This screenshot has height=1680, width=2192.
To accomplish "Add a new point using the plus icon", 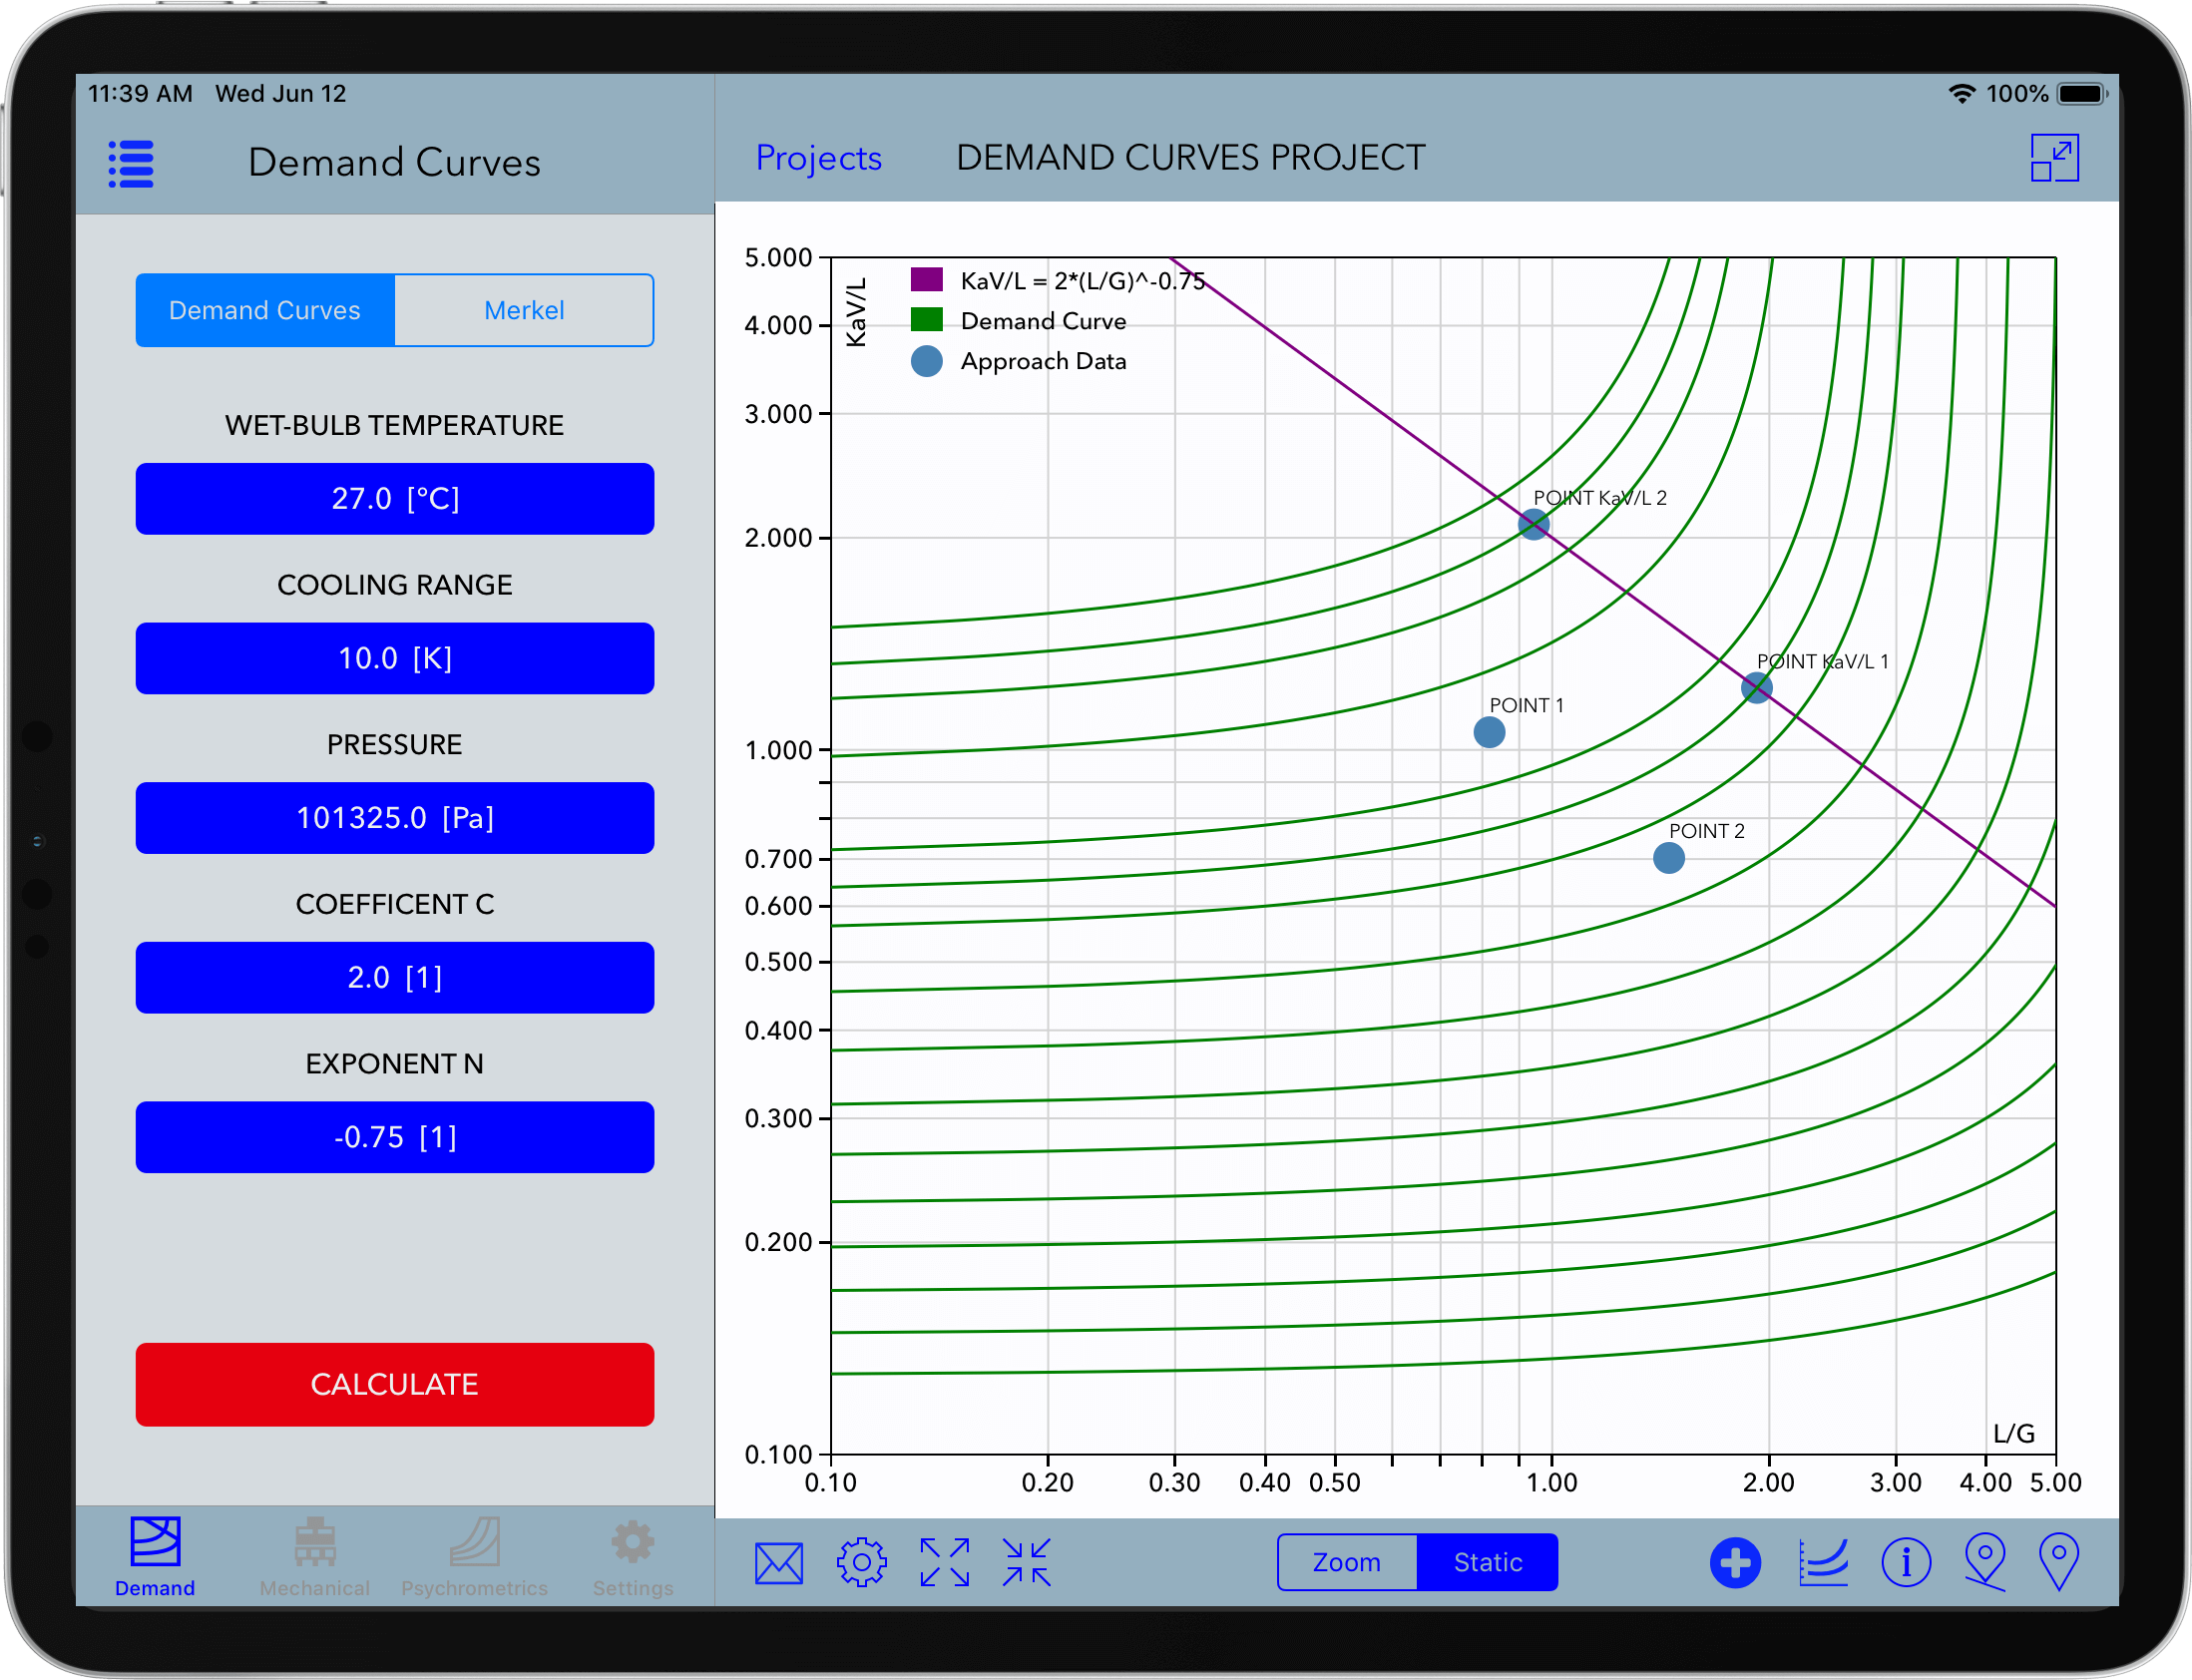I will [x=1736, y=1562].
